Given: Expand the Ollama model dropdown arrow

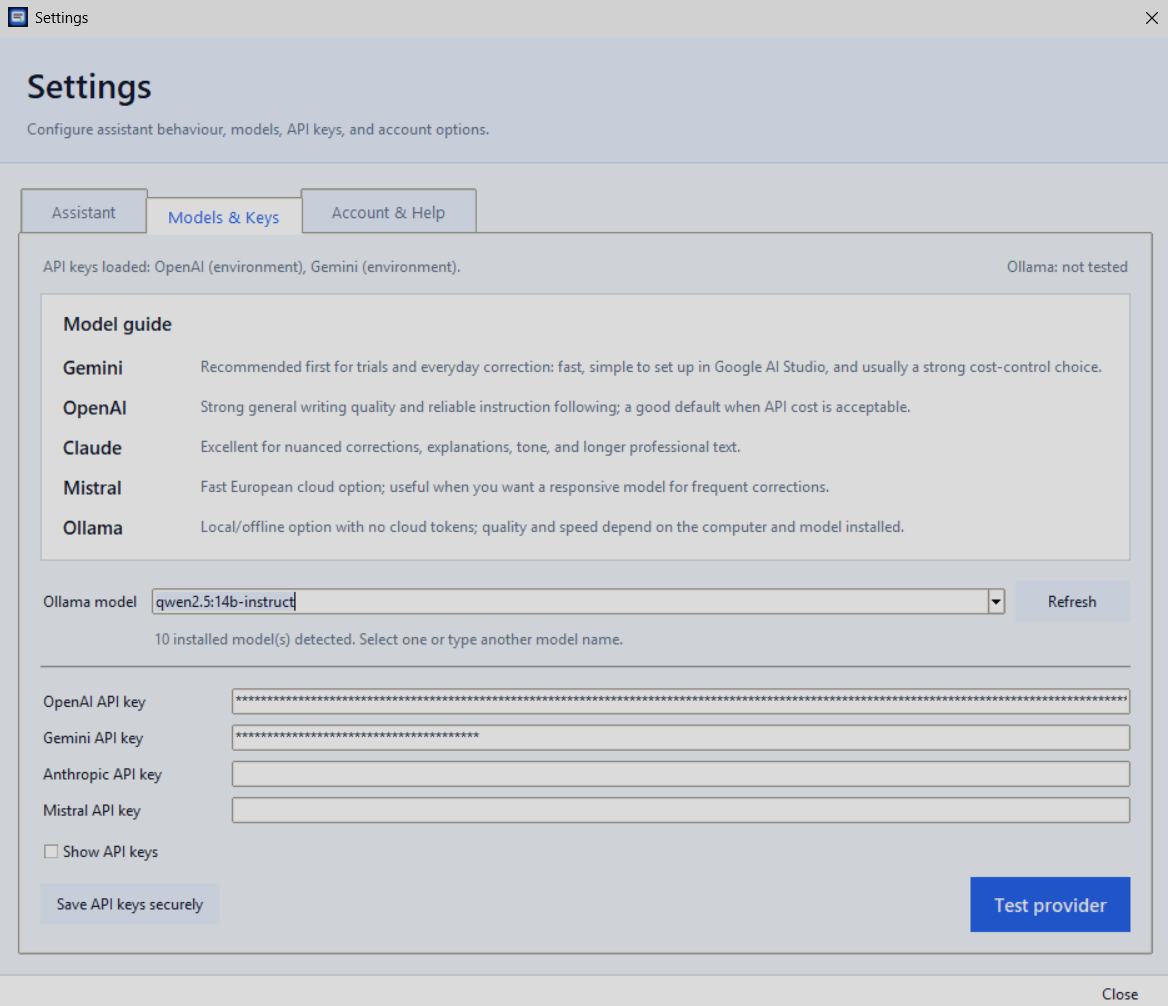Looking at the screenshot, I should pyautogui.click(x=996, y=602).
